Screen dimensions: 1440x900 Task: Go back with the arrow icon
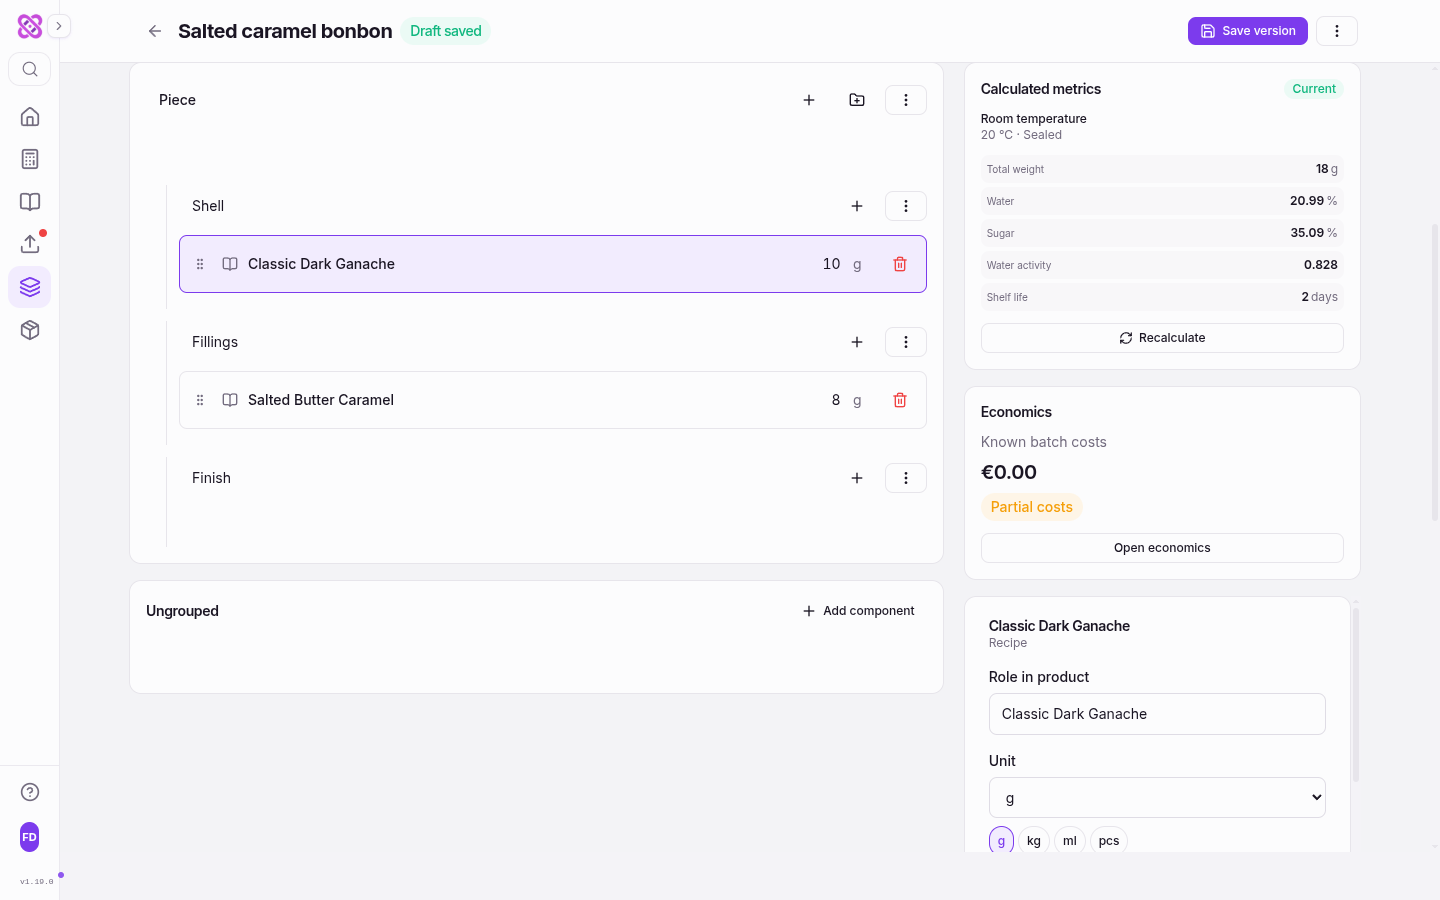click(155, 31)
